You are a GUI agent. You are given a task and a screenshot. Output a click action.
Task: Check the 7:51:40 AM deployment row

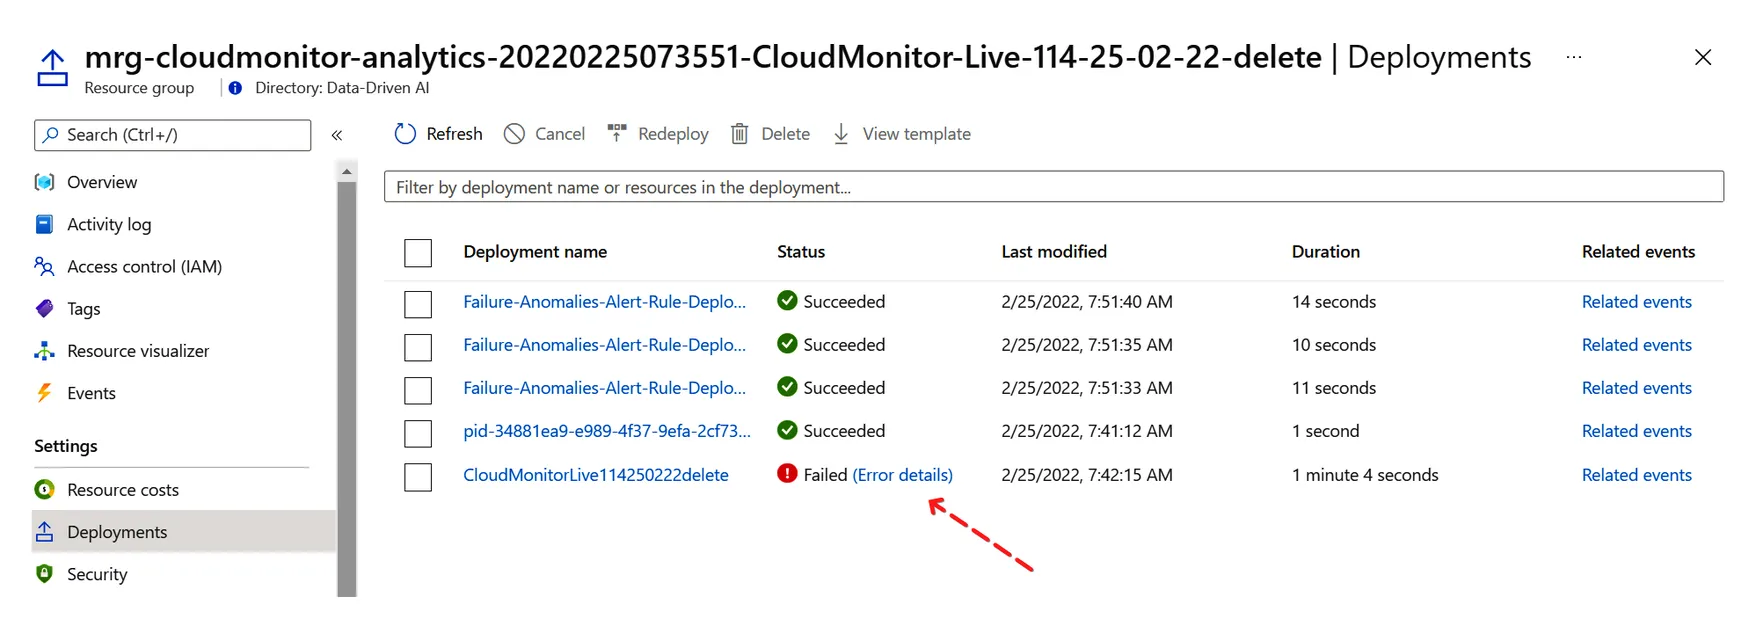418,304
